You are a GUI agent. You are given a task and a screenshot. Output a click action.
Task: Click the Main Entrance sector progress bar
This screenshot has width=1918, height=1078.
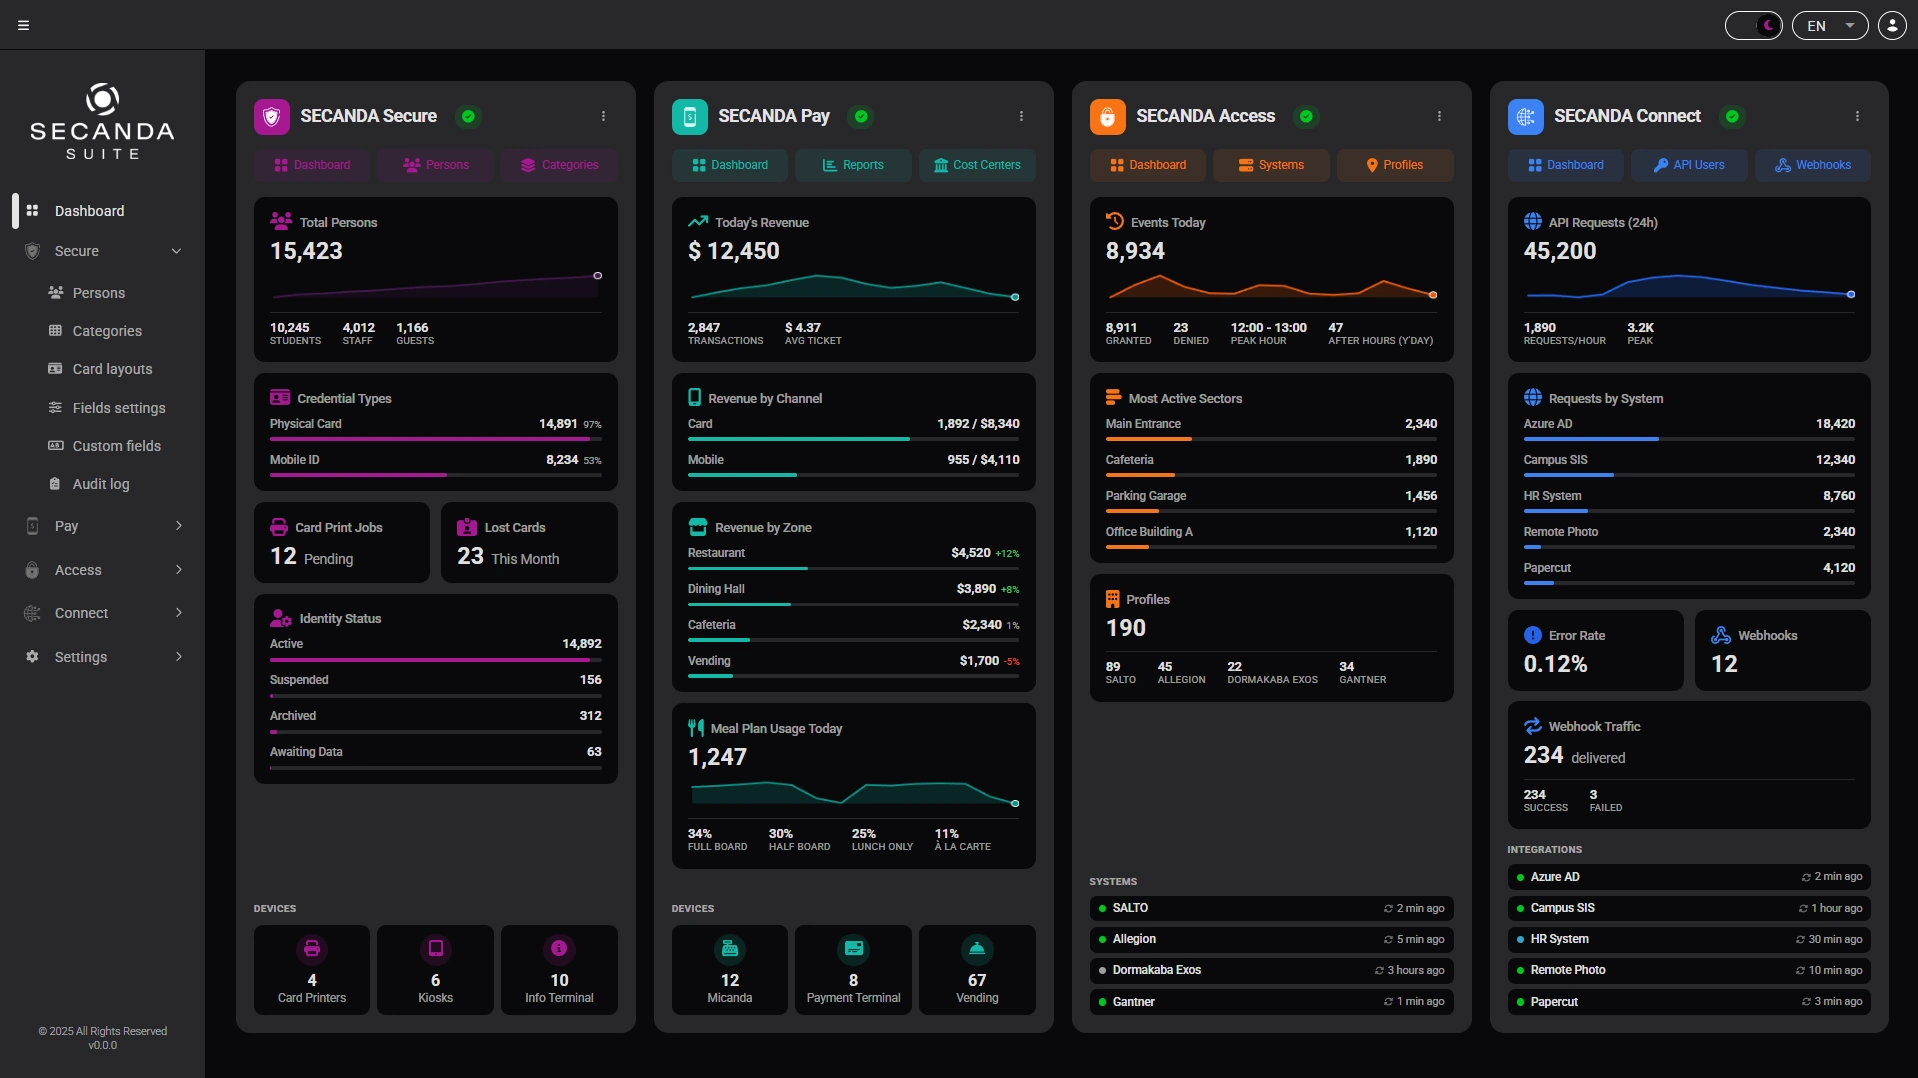[1272, 439]
